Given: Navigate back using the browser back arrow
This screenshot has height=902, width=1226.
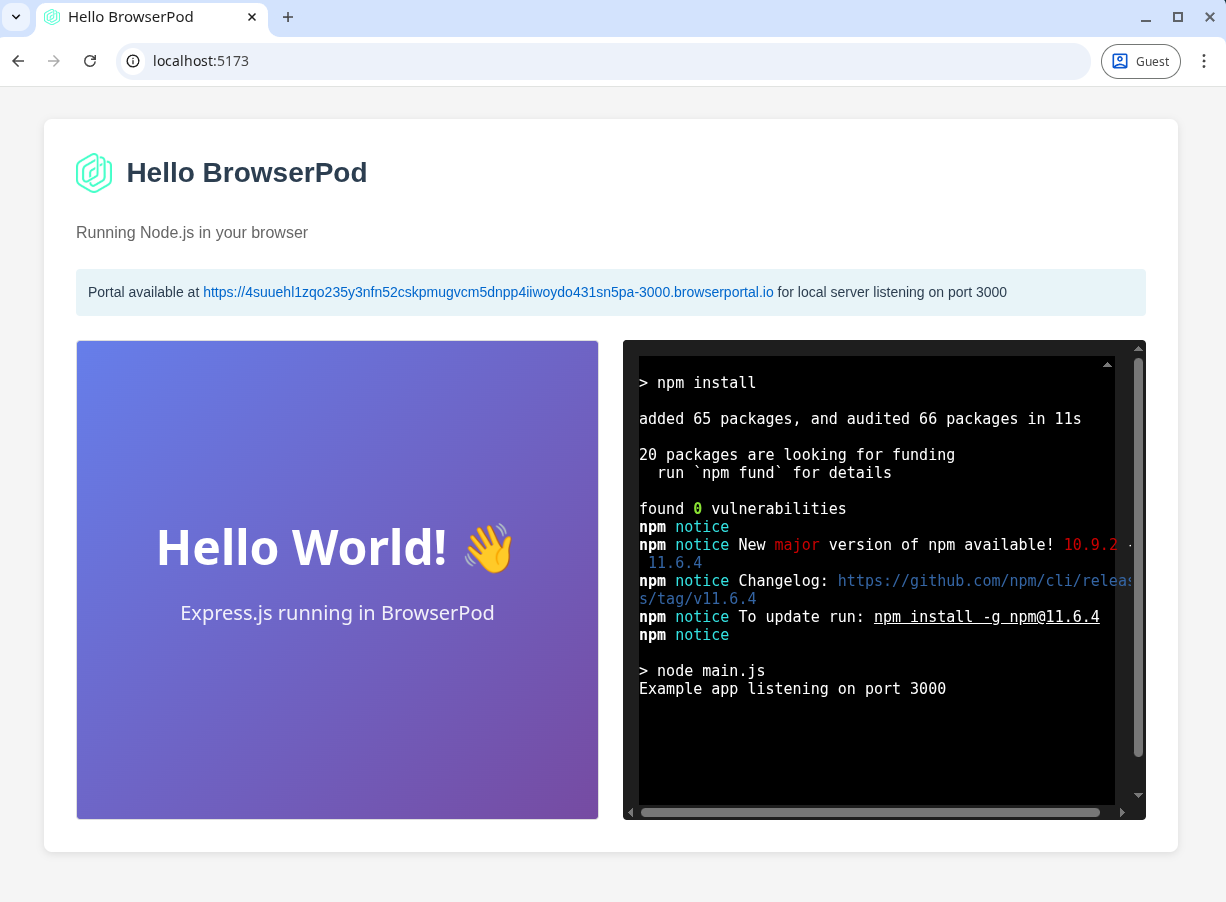Looking at the screenshot, I should coord(17,61).
